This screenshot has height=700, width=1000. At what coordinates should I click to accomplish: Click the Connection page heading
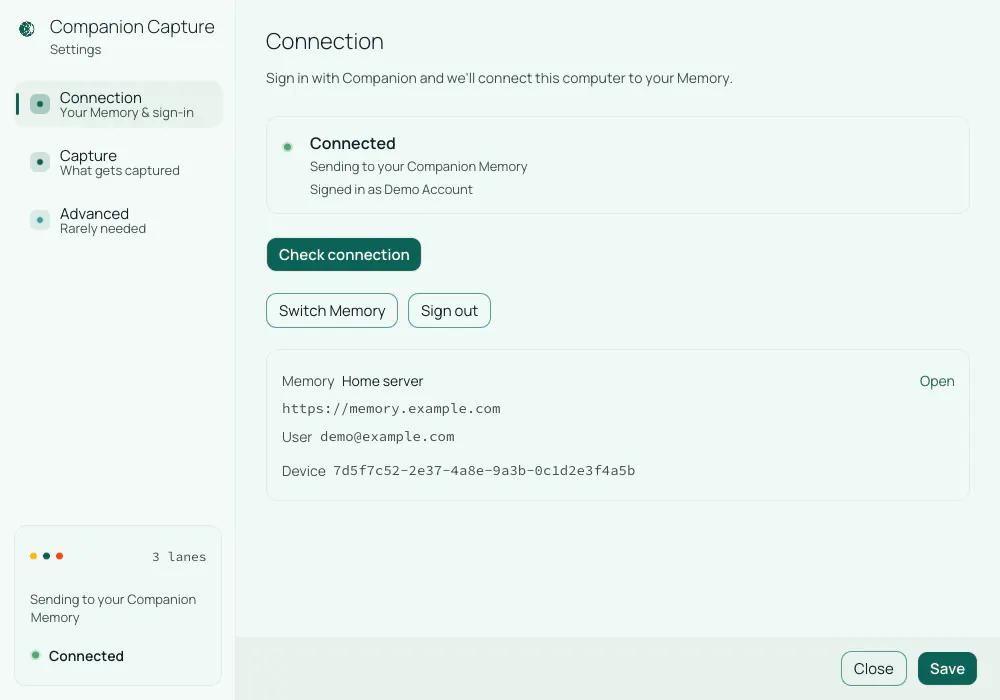coord(325,41)
